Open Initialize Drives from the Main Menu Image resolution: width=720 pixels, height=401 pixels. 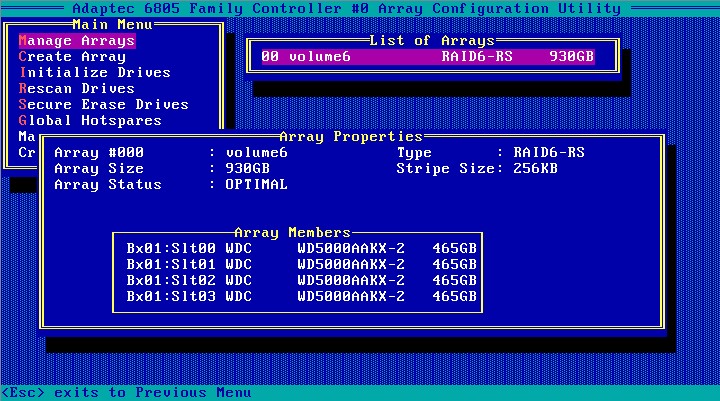point(94,73)
